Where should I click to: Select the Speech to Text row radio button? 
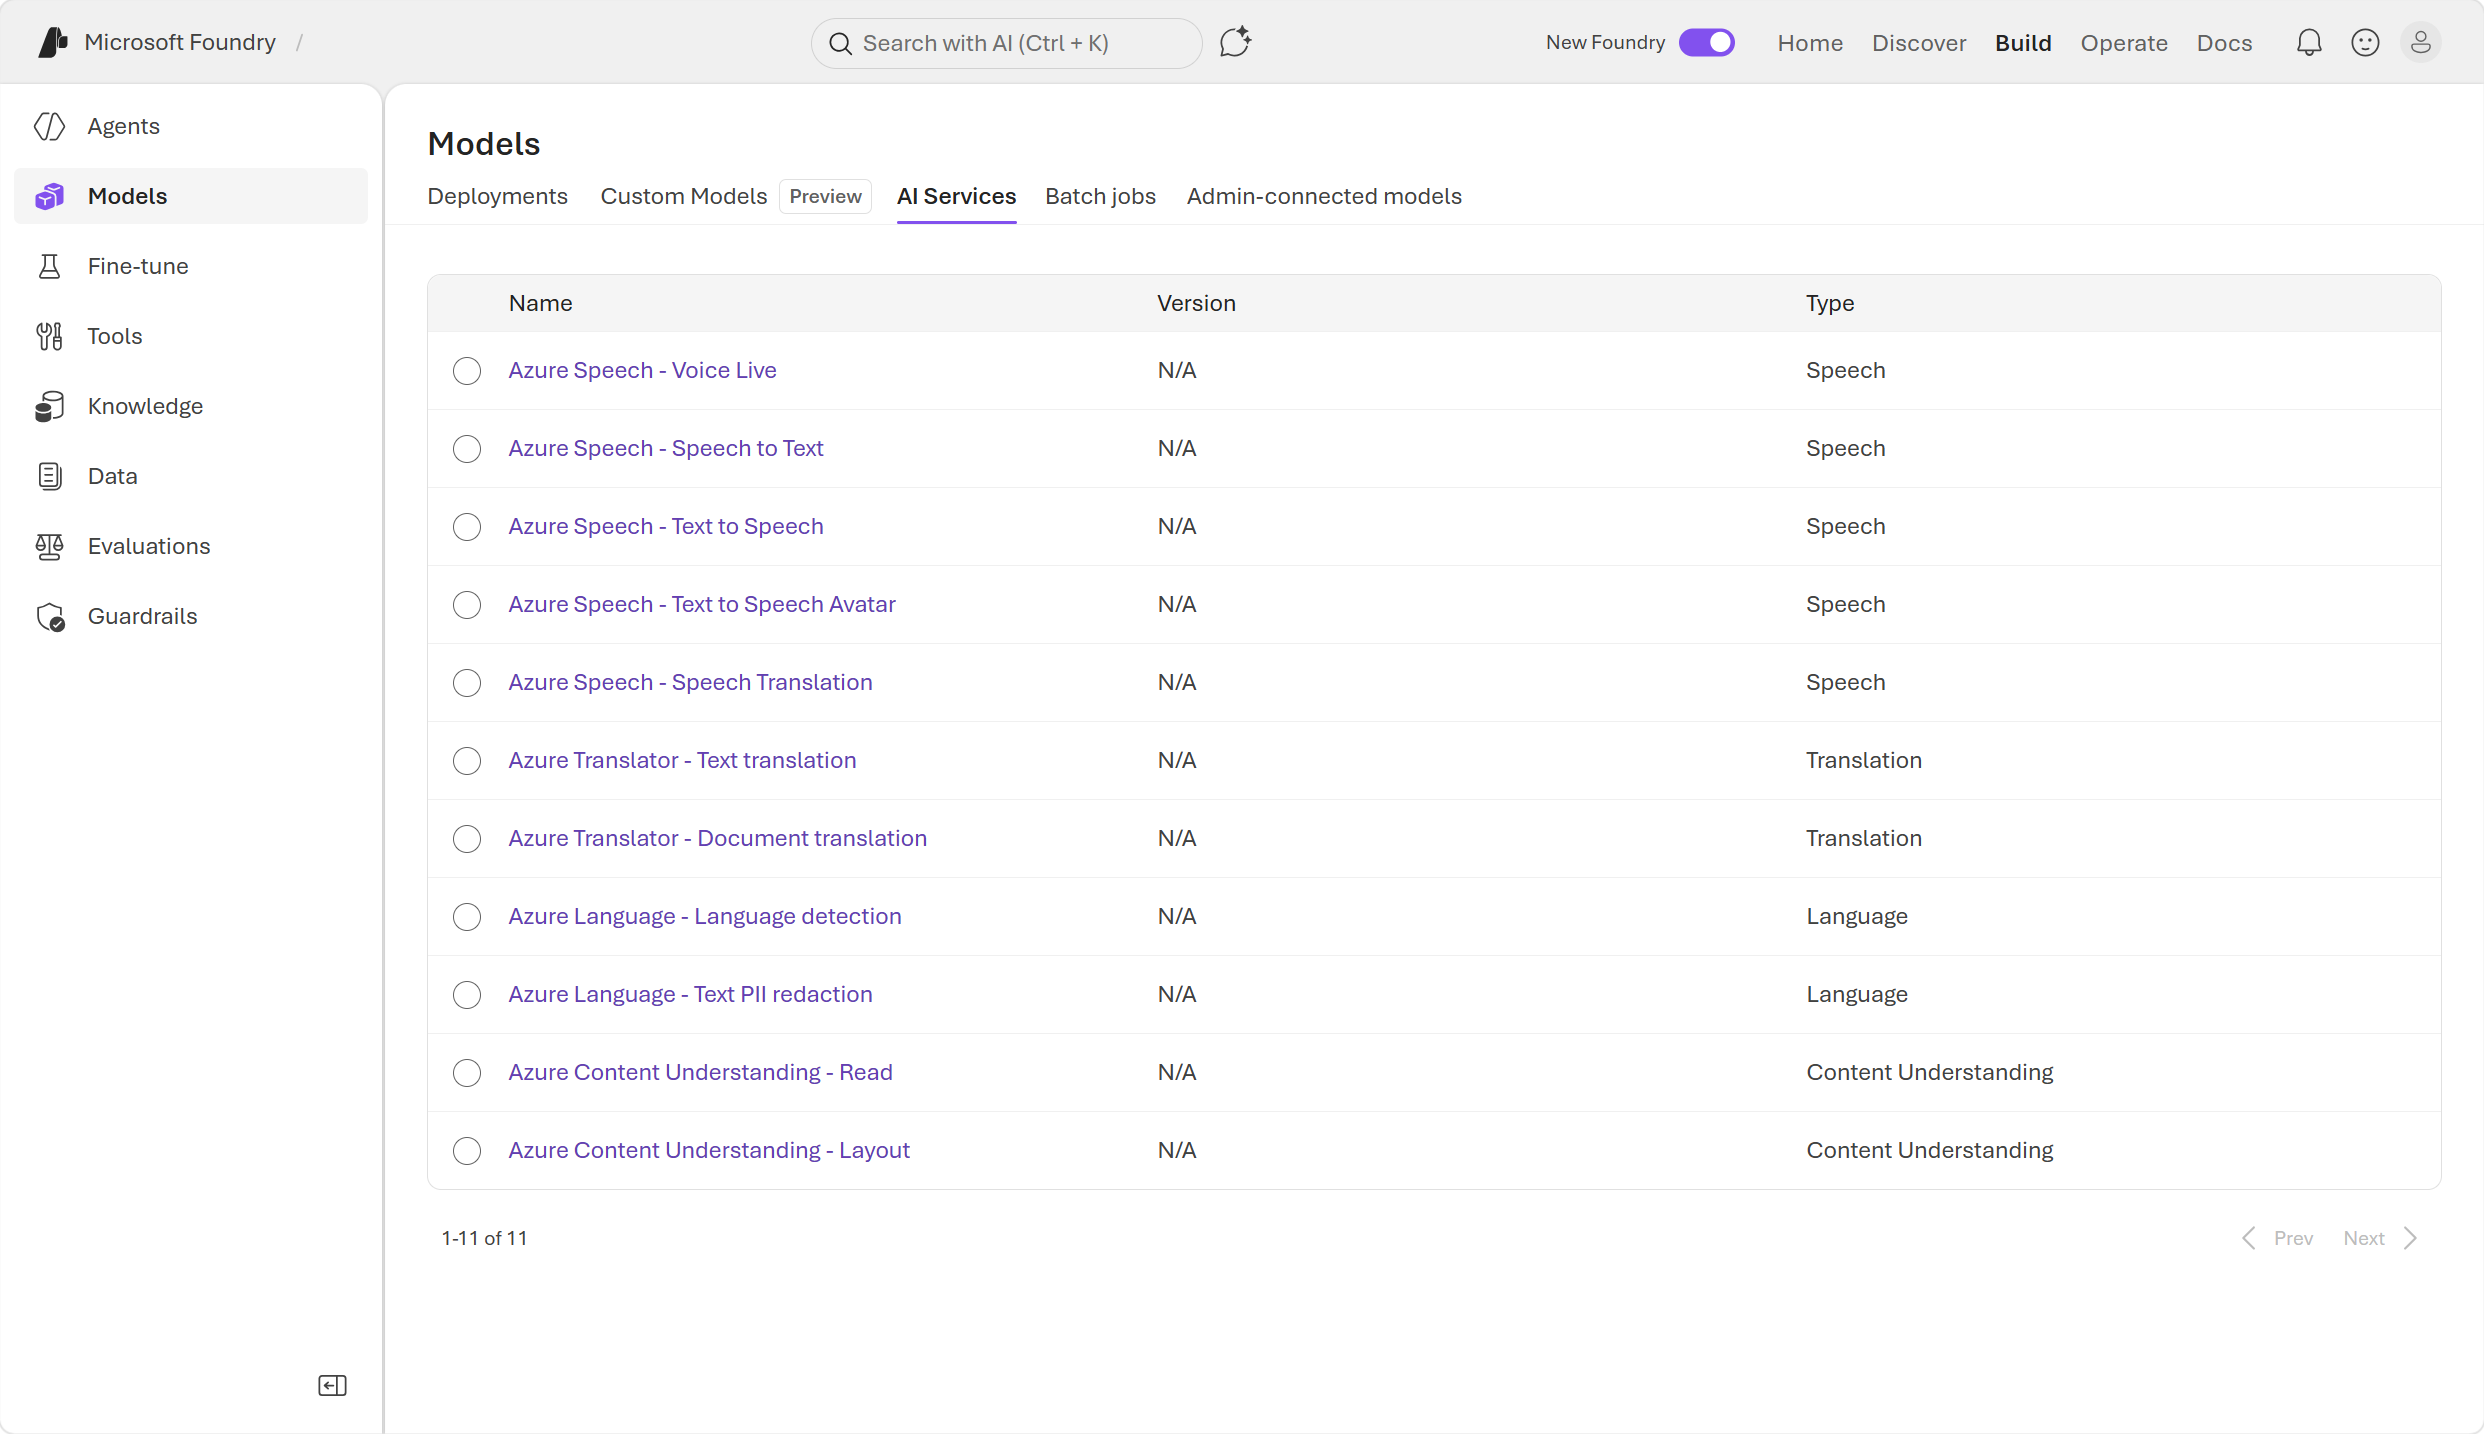point(467,449)
